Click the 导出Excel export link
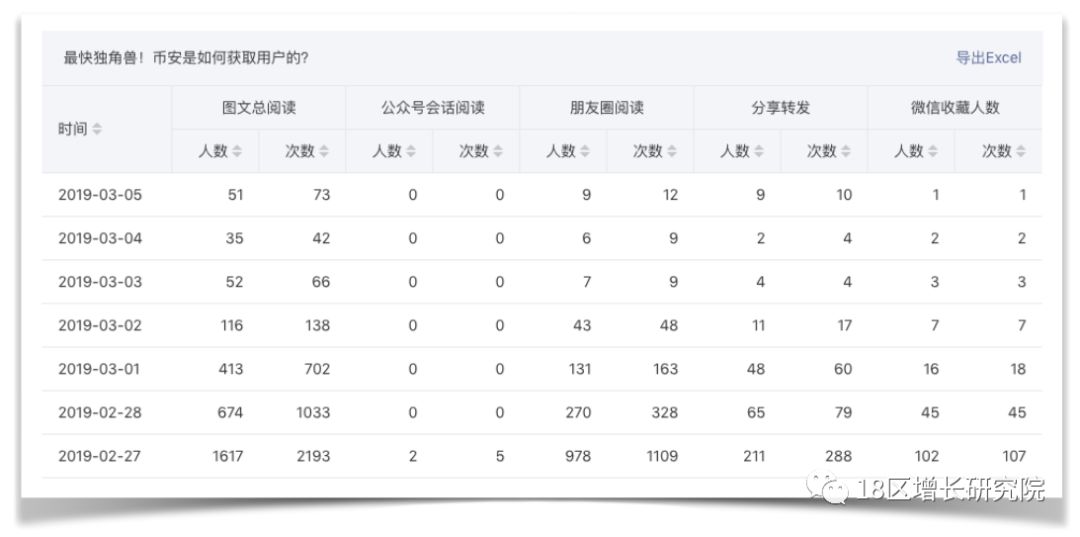Viewport: 1080px width, 537px height. tap(988, 58)
